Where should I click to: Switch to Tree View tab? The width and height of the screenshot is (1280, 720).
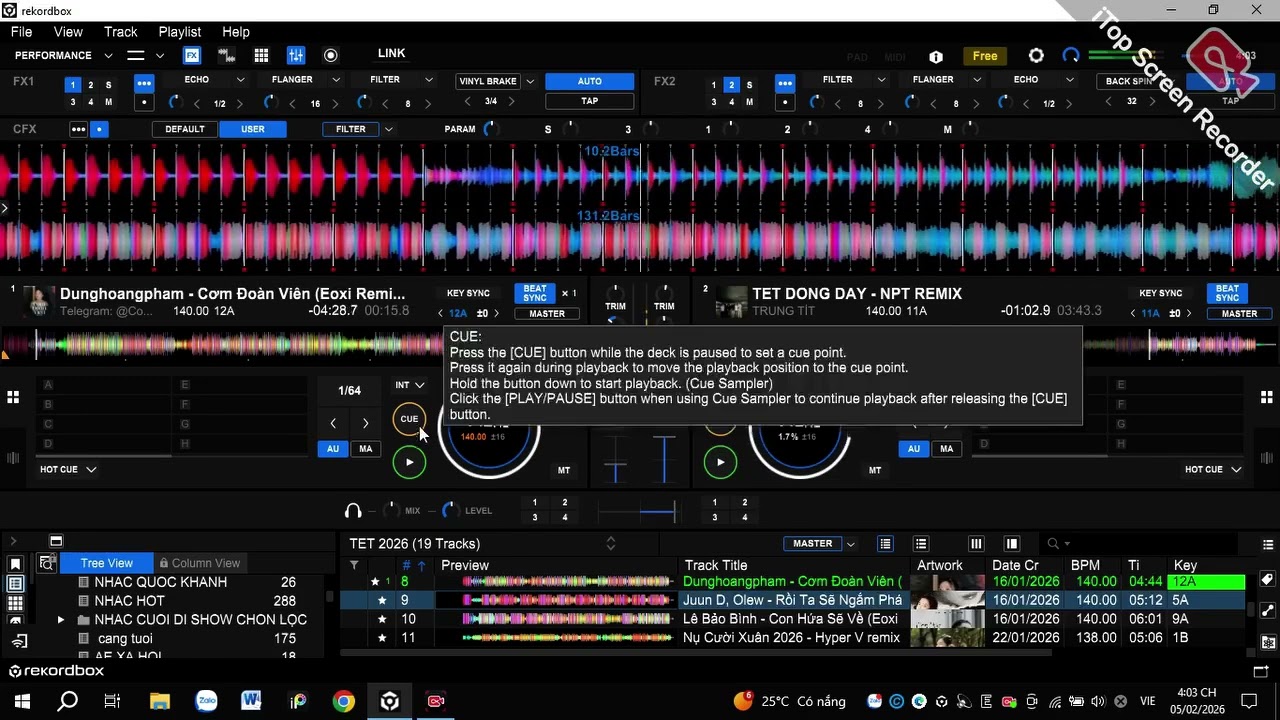click(106, 563)
